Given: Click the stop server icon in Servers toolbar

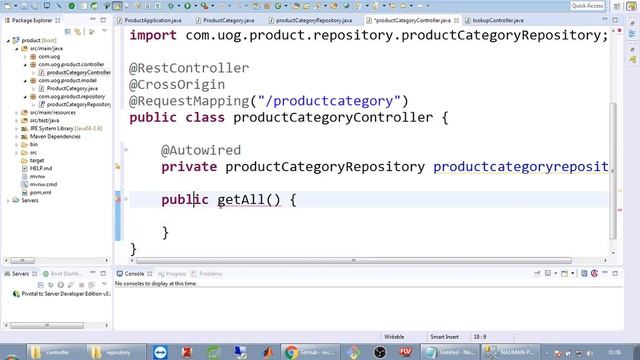Looking at the screenshot, I should pyautogui.click(x=81, y=284).
